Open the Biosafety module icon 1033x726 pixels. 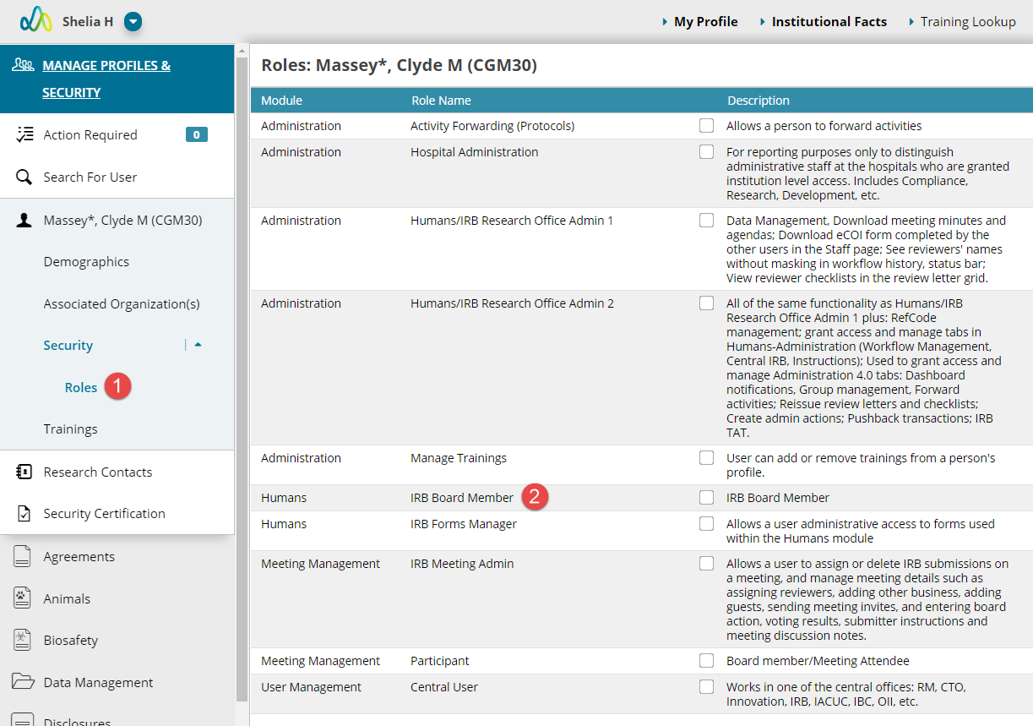tap(22, 640)
